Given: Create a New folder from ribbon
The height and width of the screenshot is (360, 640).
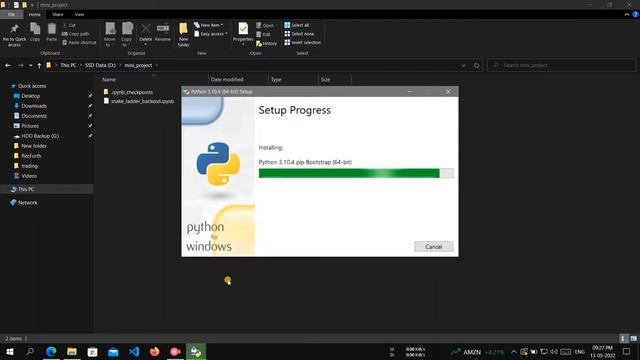Looking at the screenshot, I should [x=183, y=35].
